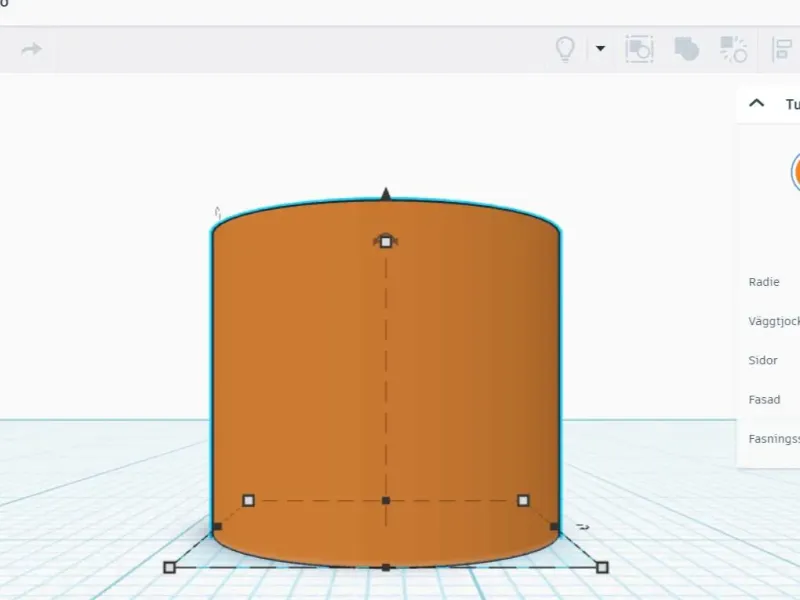Click the Sidor label
This screenshot has height=600, width=800.
[763, 360]
